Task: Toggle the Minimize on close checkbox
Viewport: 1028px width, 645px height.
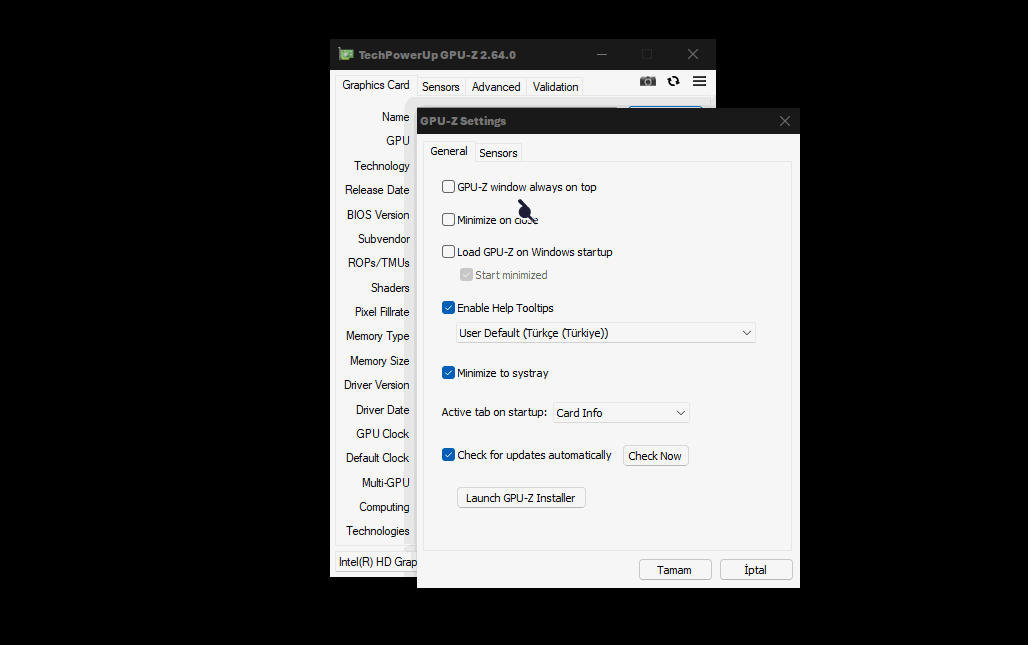Action: pos(448,220)
